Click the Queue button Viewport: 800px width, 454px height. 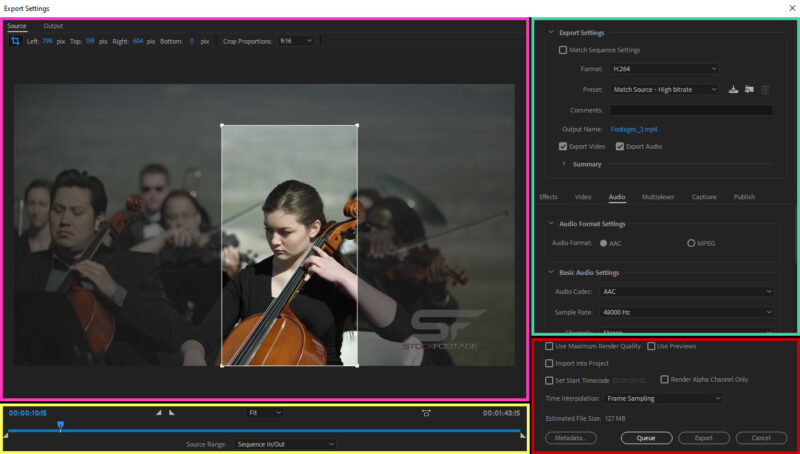click(x=646, y=438)
